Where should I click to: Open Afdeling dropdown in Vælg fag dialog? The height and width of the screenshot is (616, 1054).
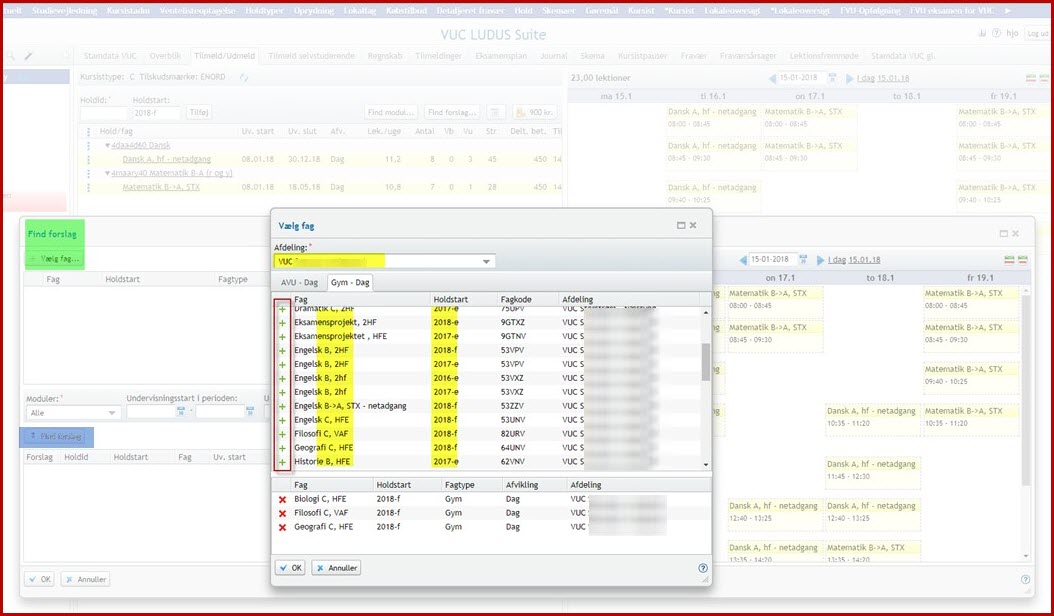click(486, 262)
